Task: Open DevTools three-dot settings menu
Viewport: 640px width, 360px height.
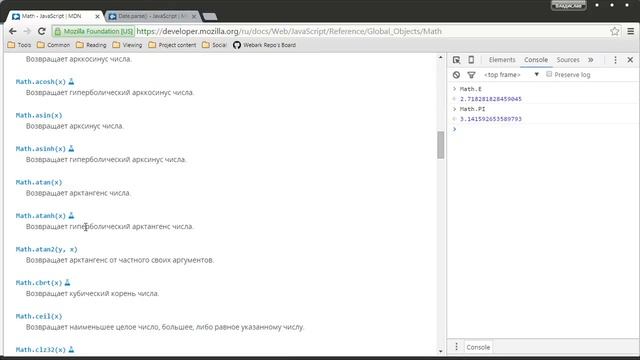Action: pos(616,60)
